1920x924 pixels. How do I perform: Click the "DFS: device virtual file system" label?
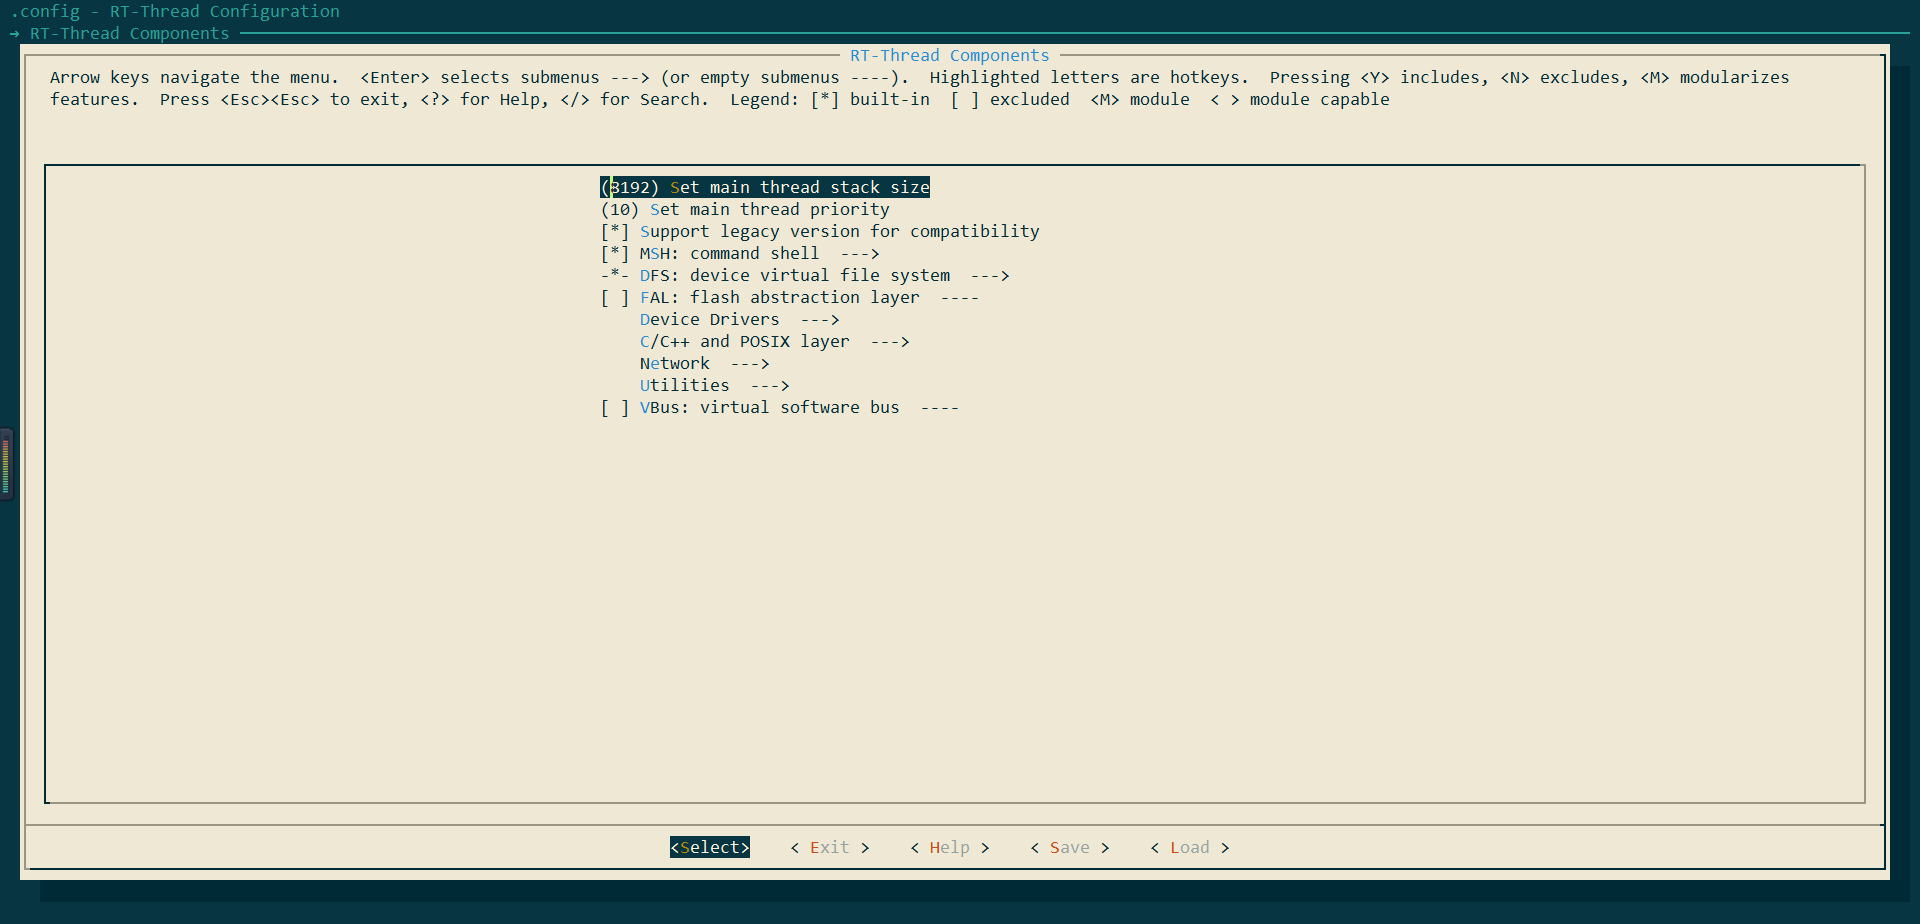coord(795,275)
